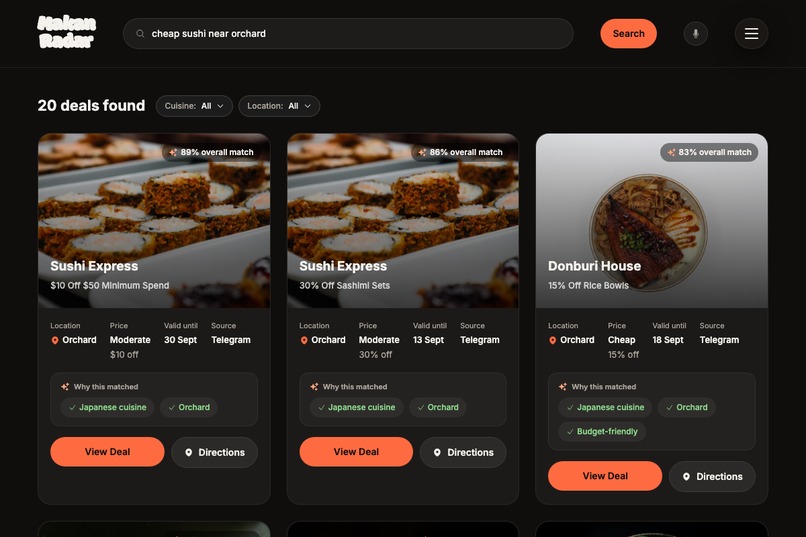Viewport: 806px width, 537px height.
Task: Click the sushi photo on the 30% Off card
Action: click(403, 221)
